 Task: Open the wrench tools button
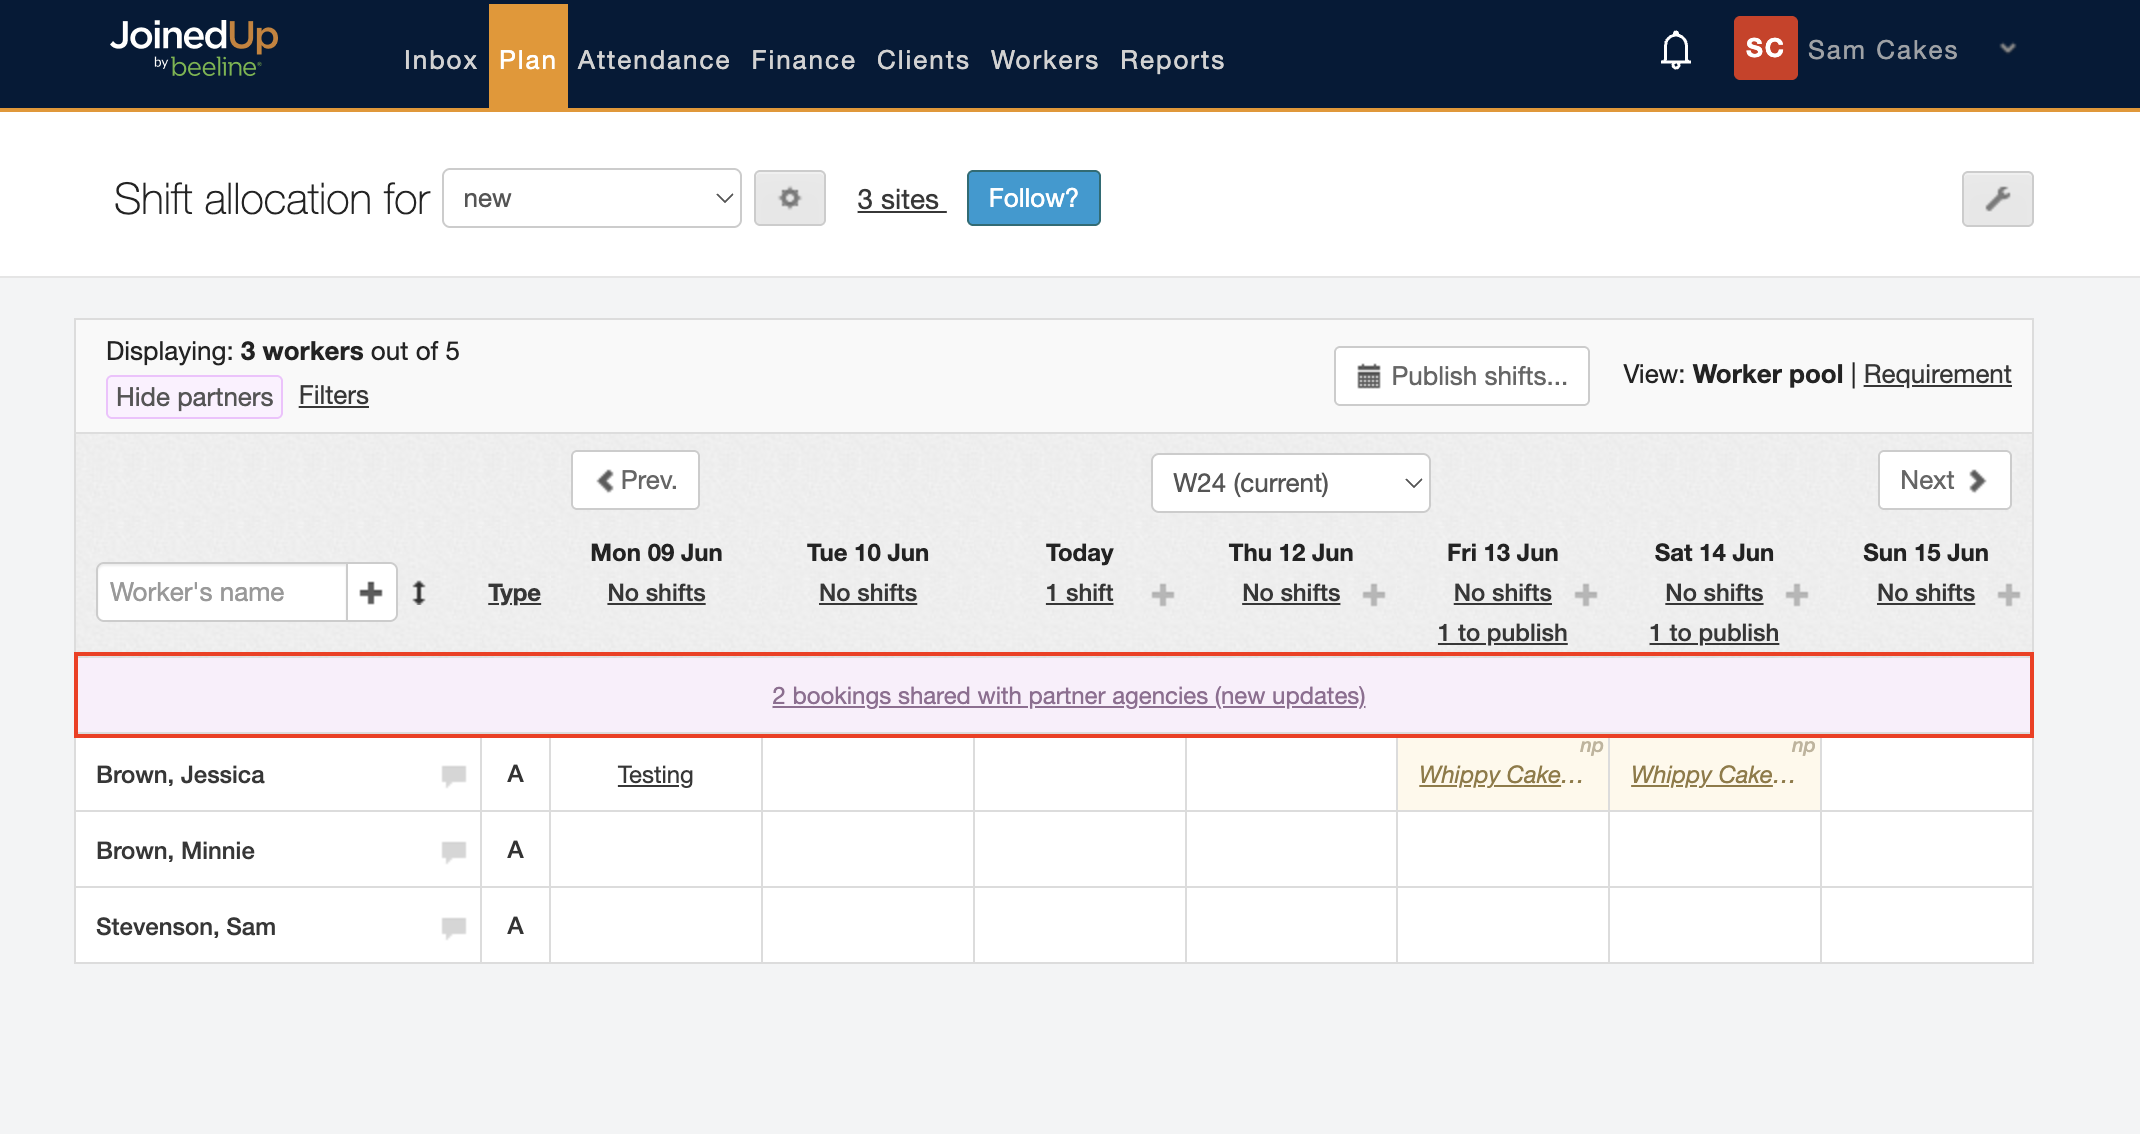point(1996,198)
